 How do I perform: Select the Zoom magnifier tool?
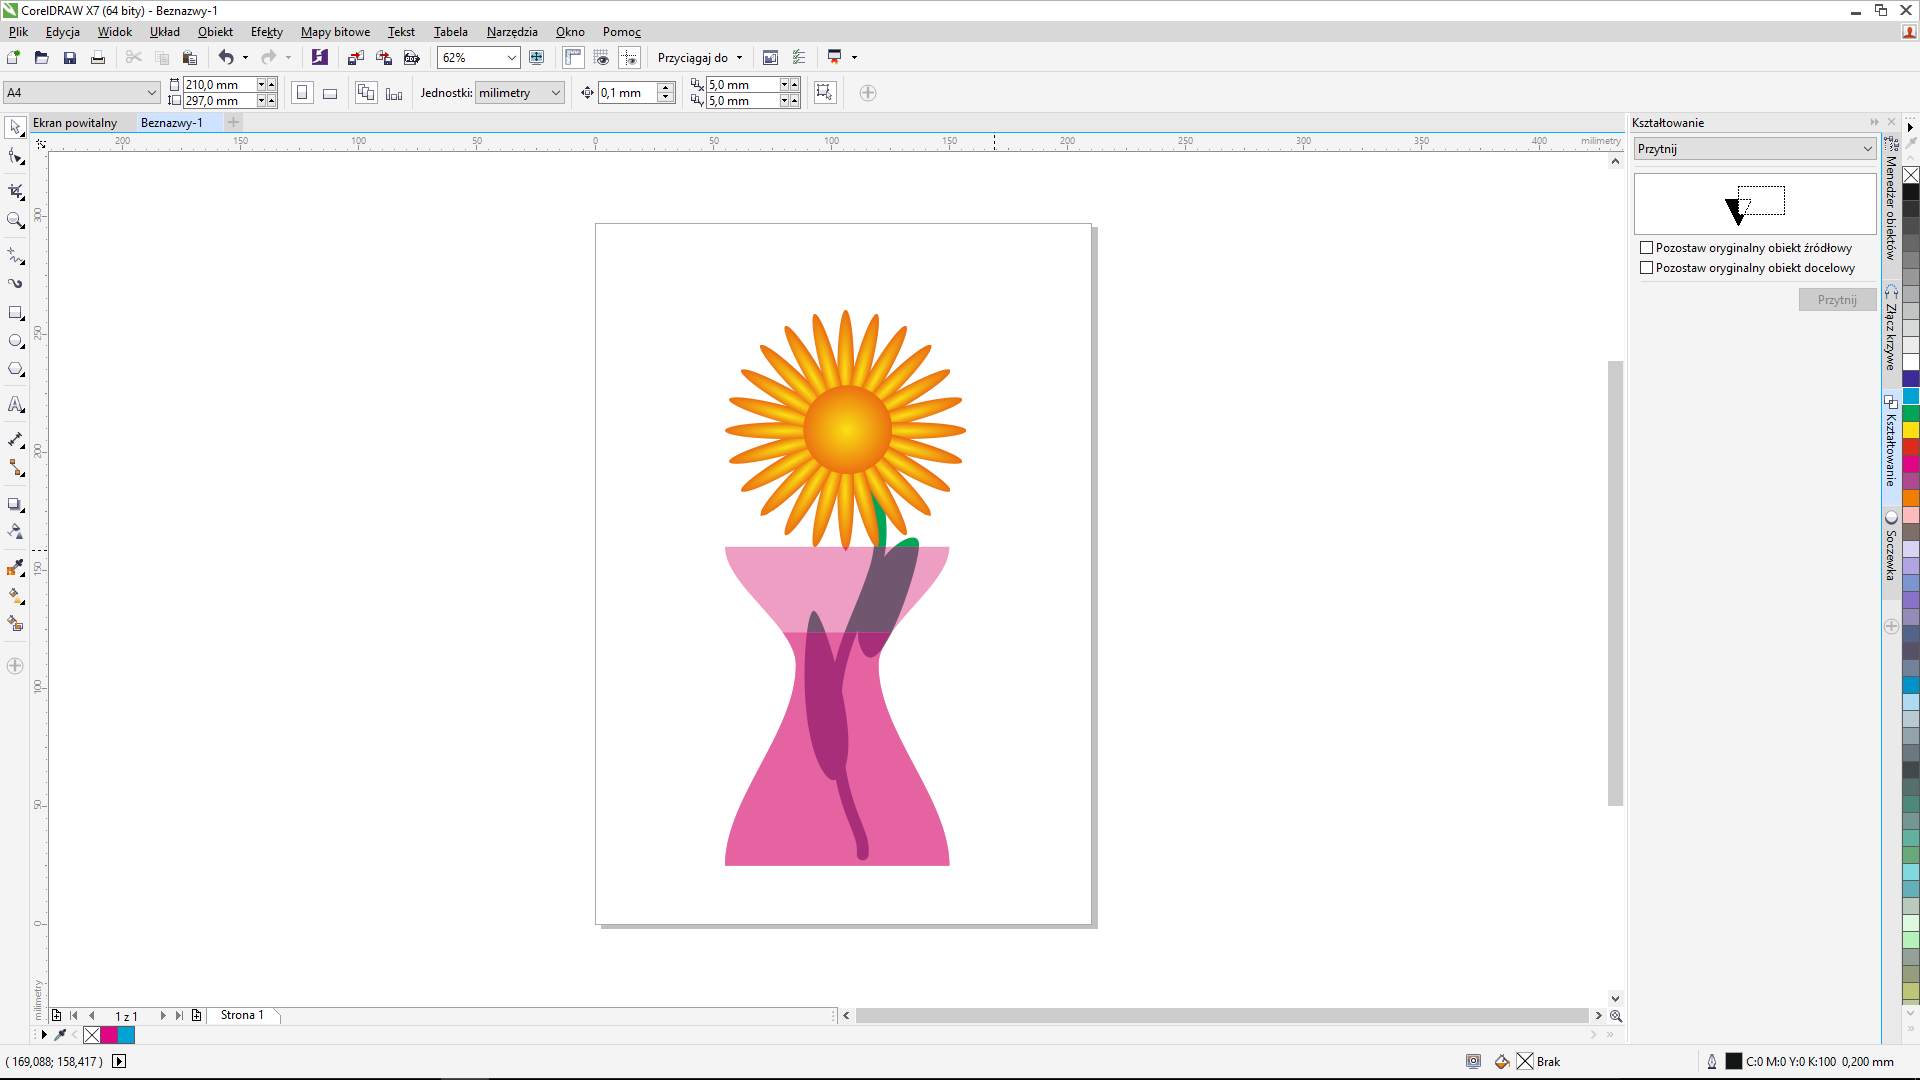tap(15, 220)
